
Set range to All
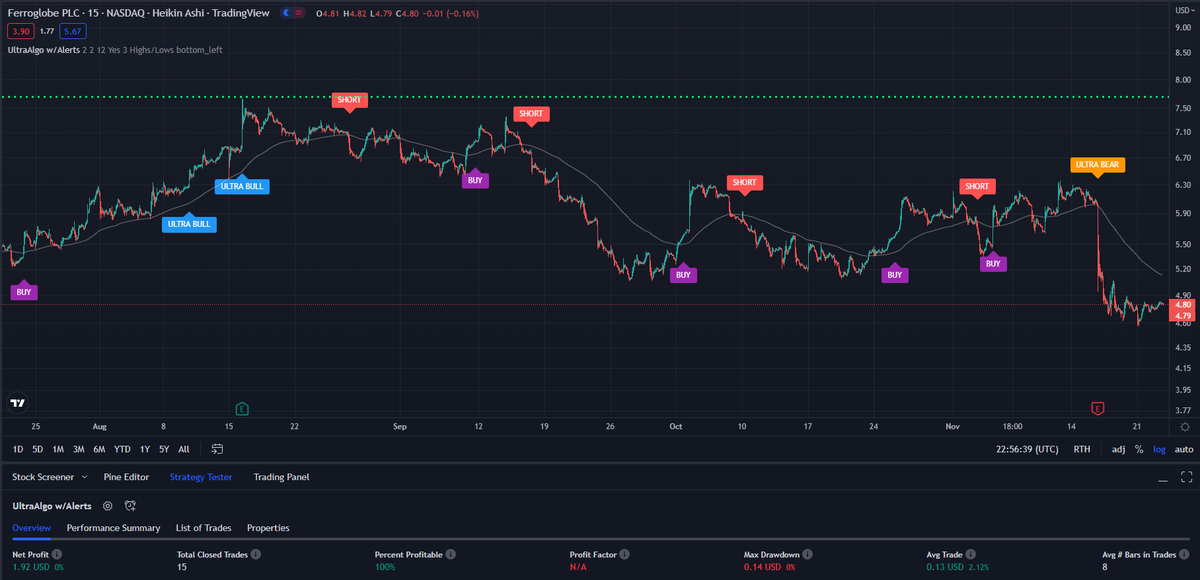coord(184,449)
